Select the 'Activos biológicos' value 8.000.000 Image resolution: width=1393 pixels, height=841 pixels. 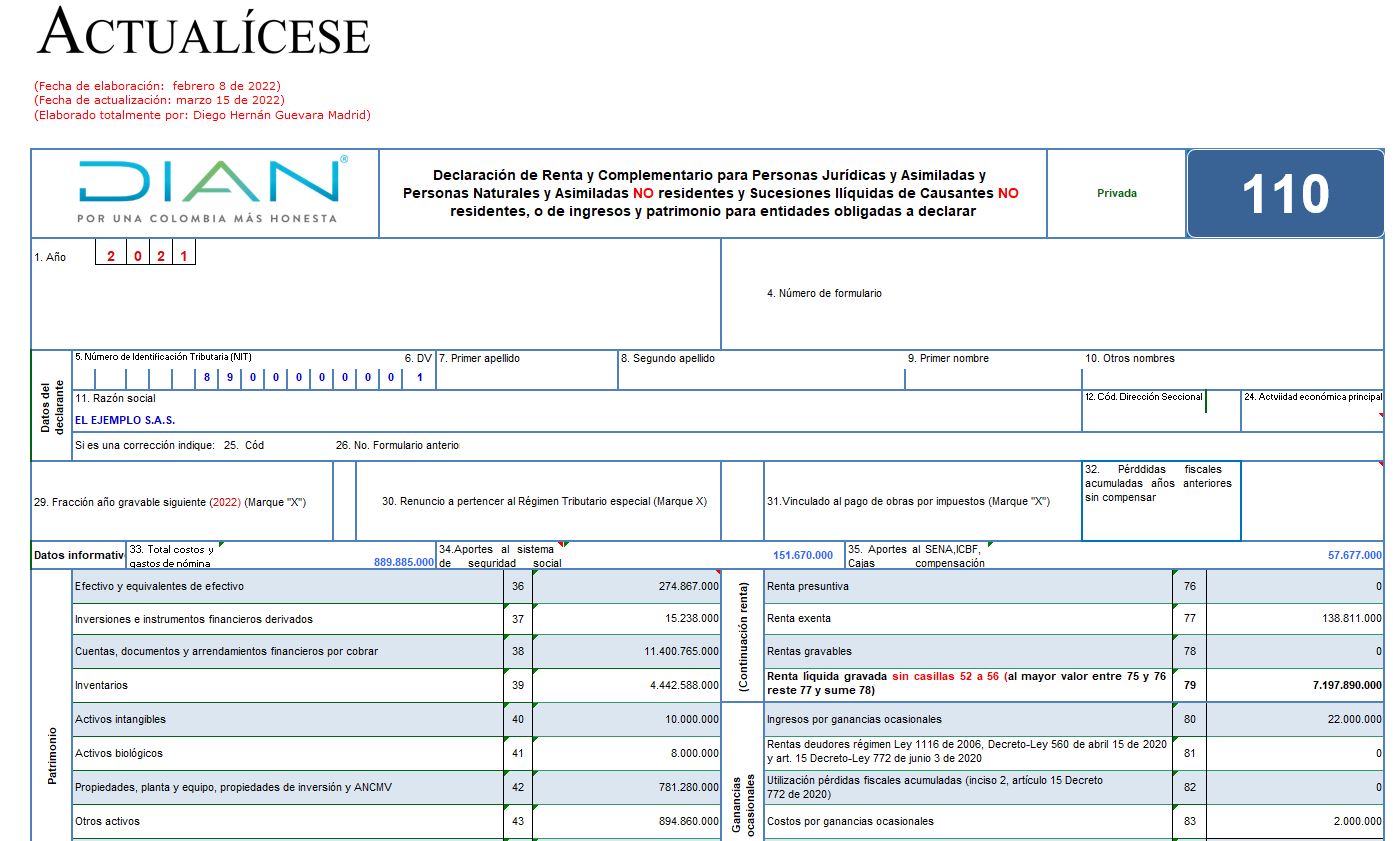(x=626, y=753)
